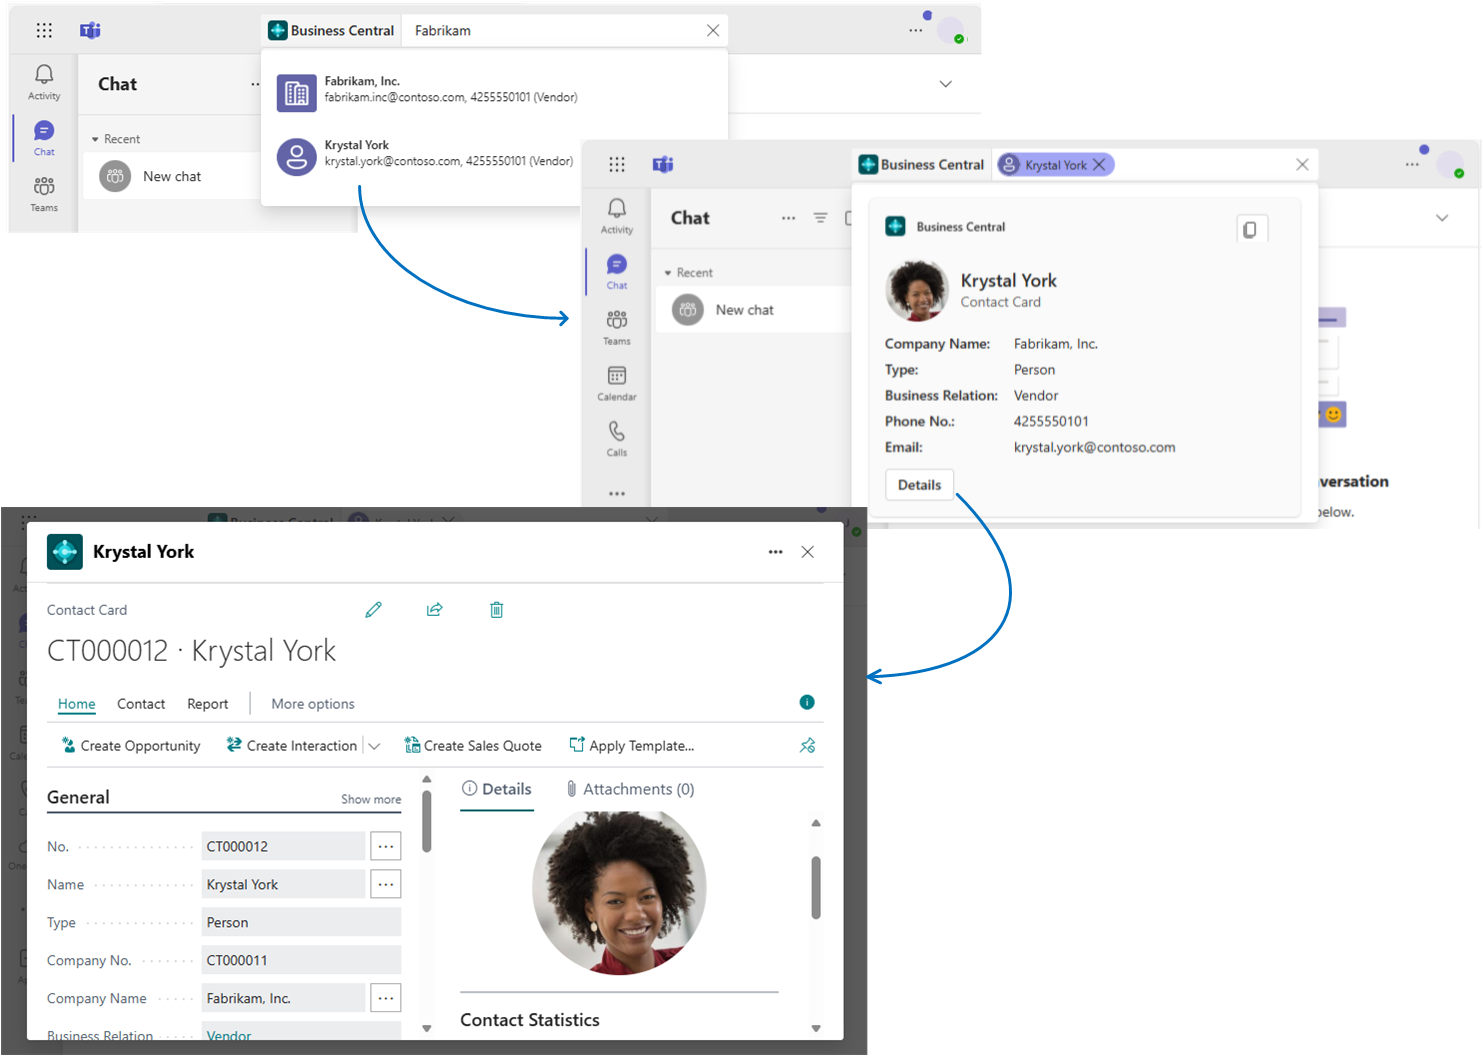Start a New chat in Teams
This screenshot has width=1483, height=1056.
tap(744, 309)
